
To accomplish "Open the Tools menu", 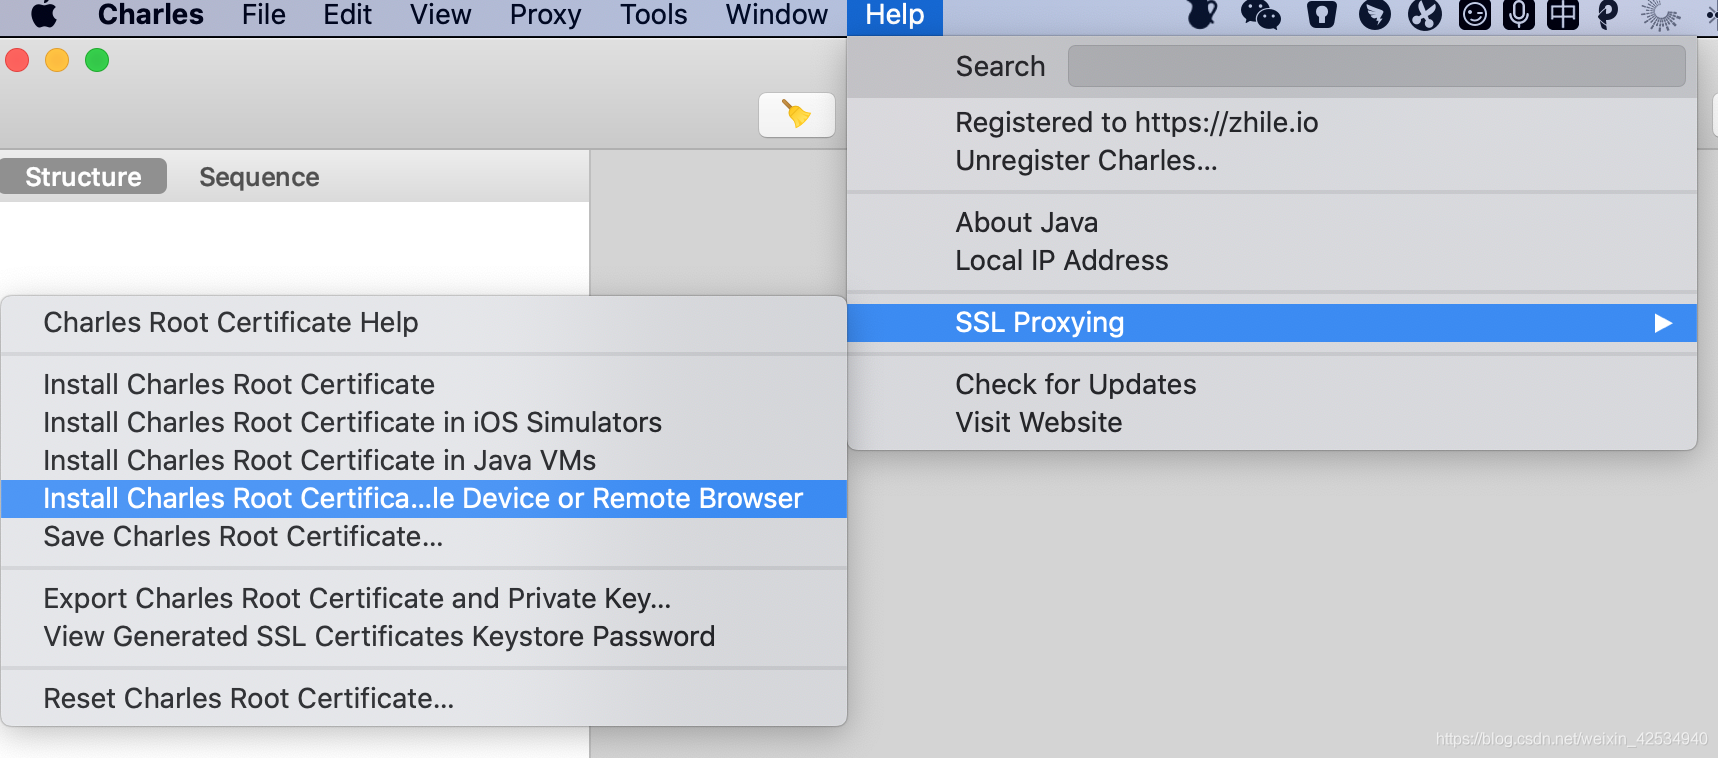I will click(653, 15).
